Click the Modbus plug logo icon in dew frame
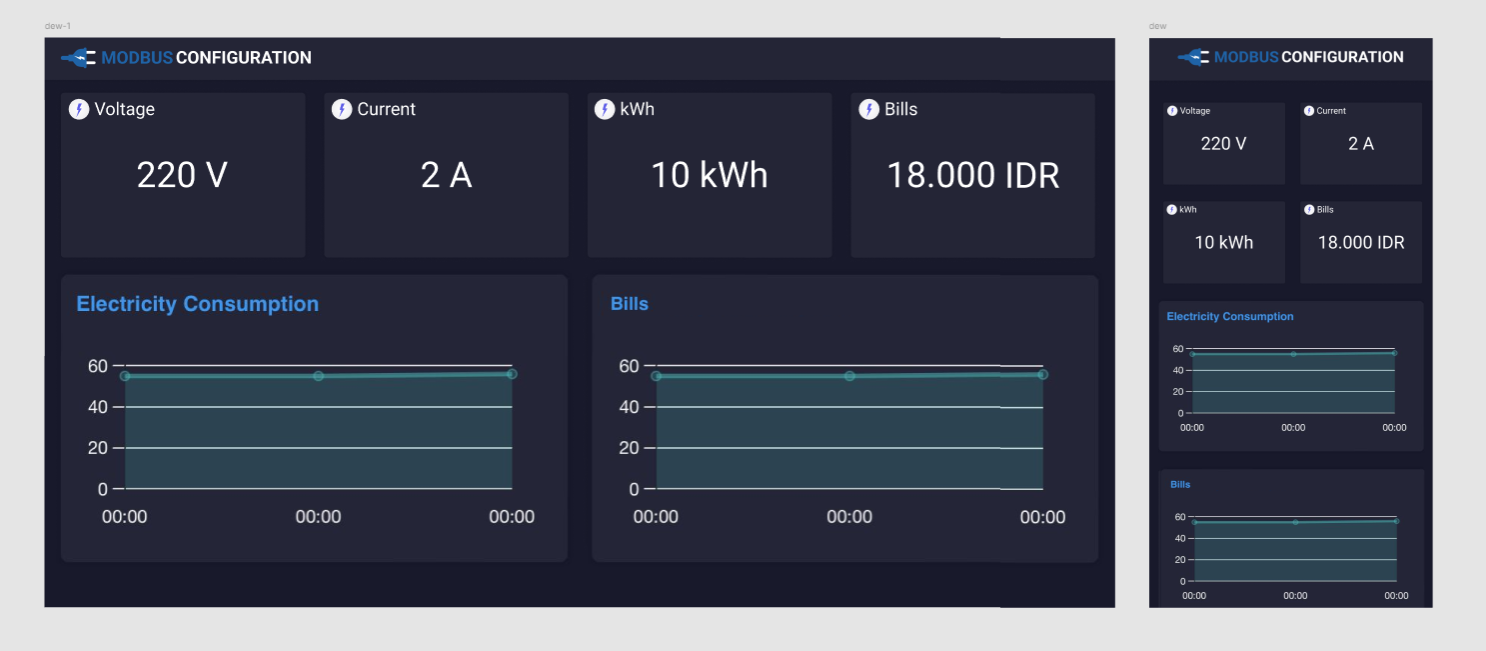 click(1193, 58)
